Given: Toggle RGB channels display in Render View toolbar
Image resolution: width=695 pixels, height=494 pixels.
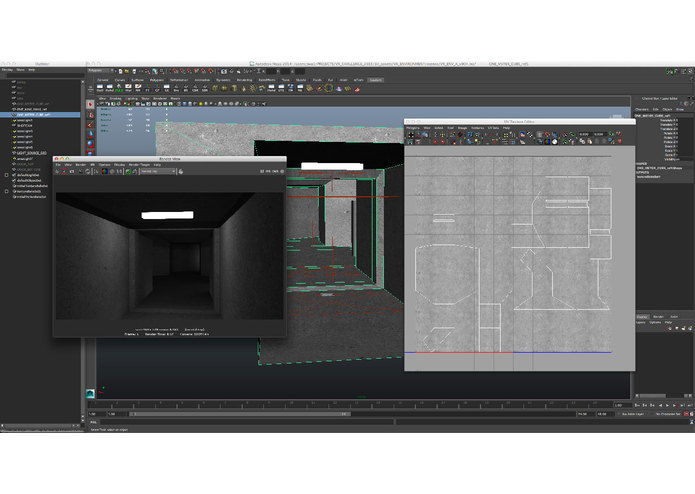Looking at the screenshot, I should point(105,171).
